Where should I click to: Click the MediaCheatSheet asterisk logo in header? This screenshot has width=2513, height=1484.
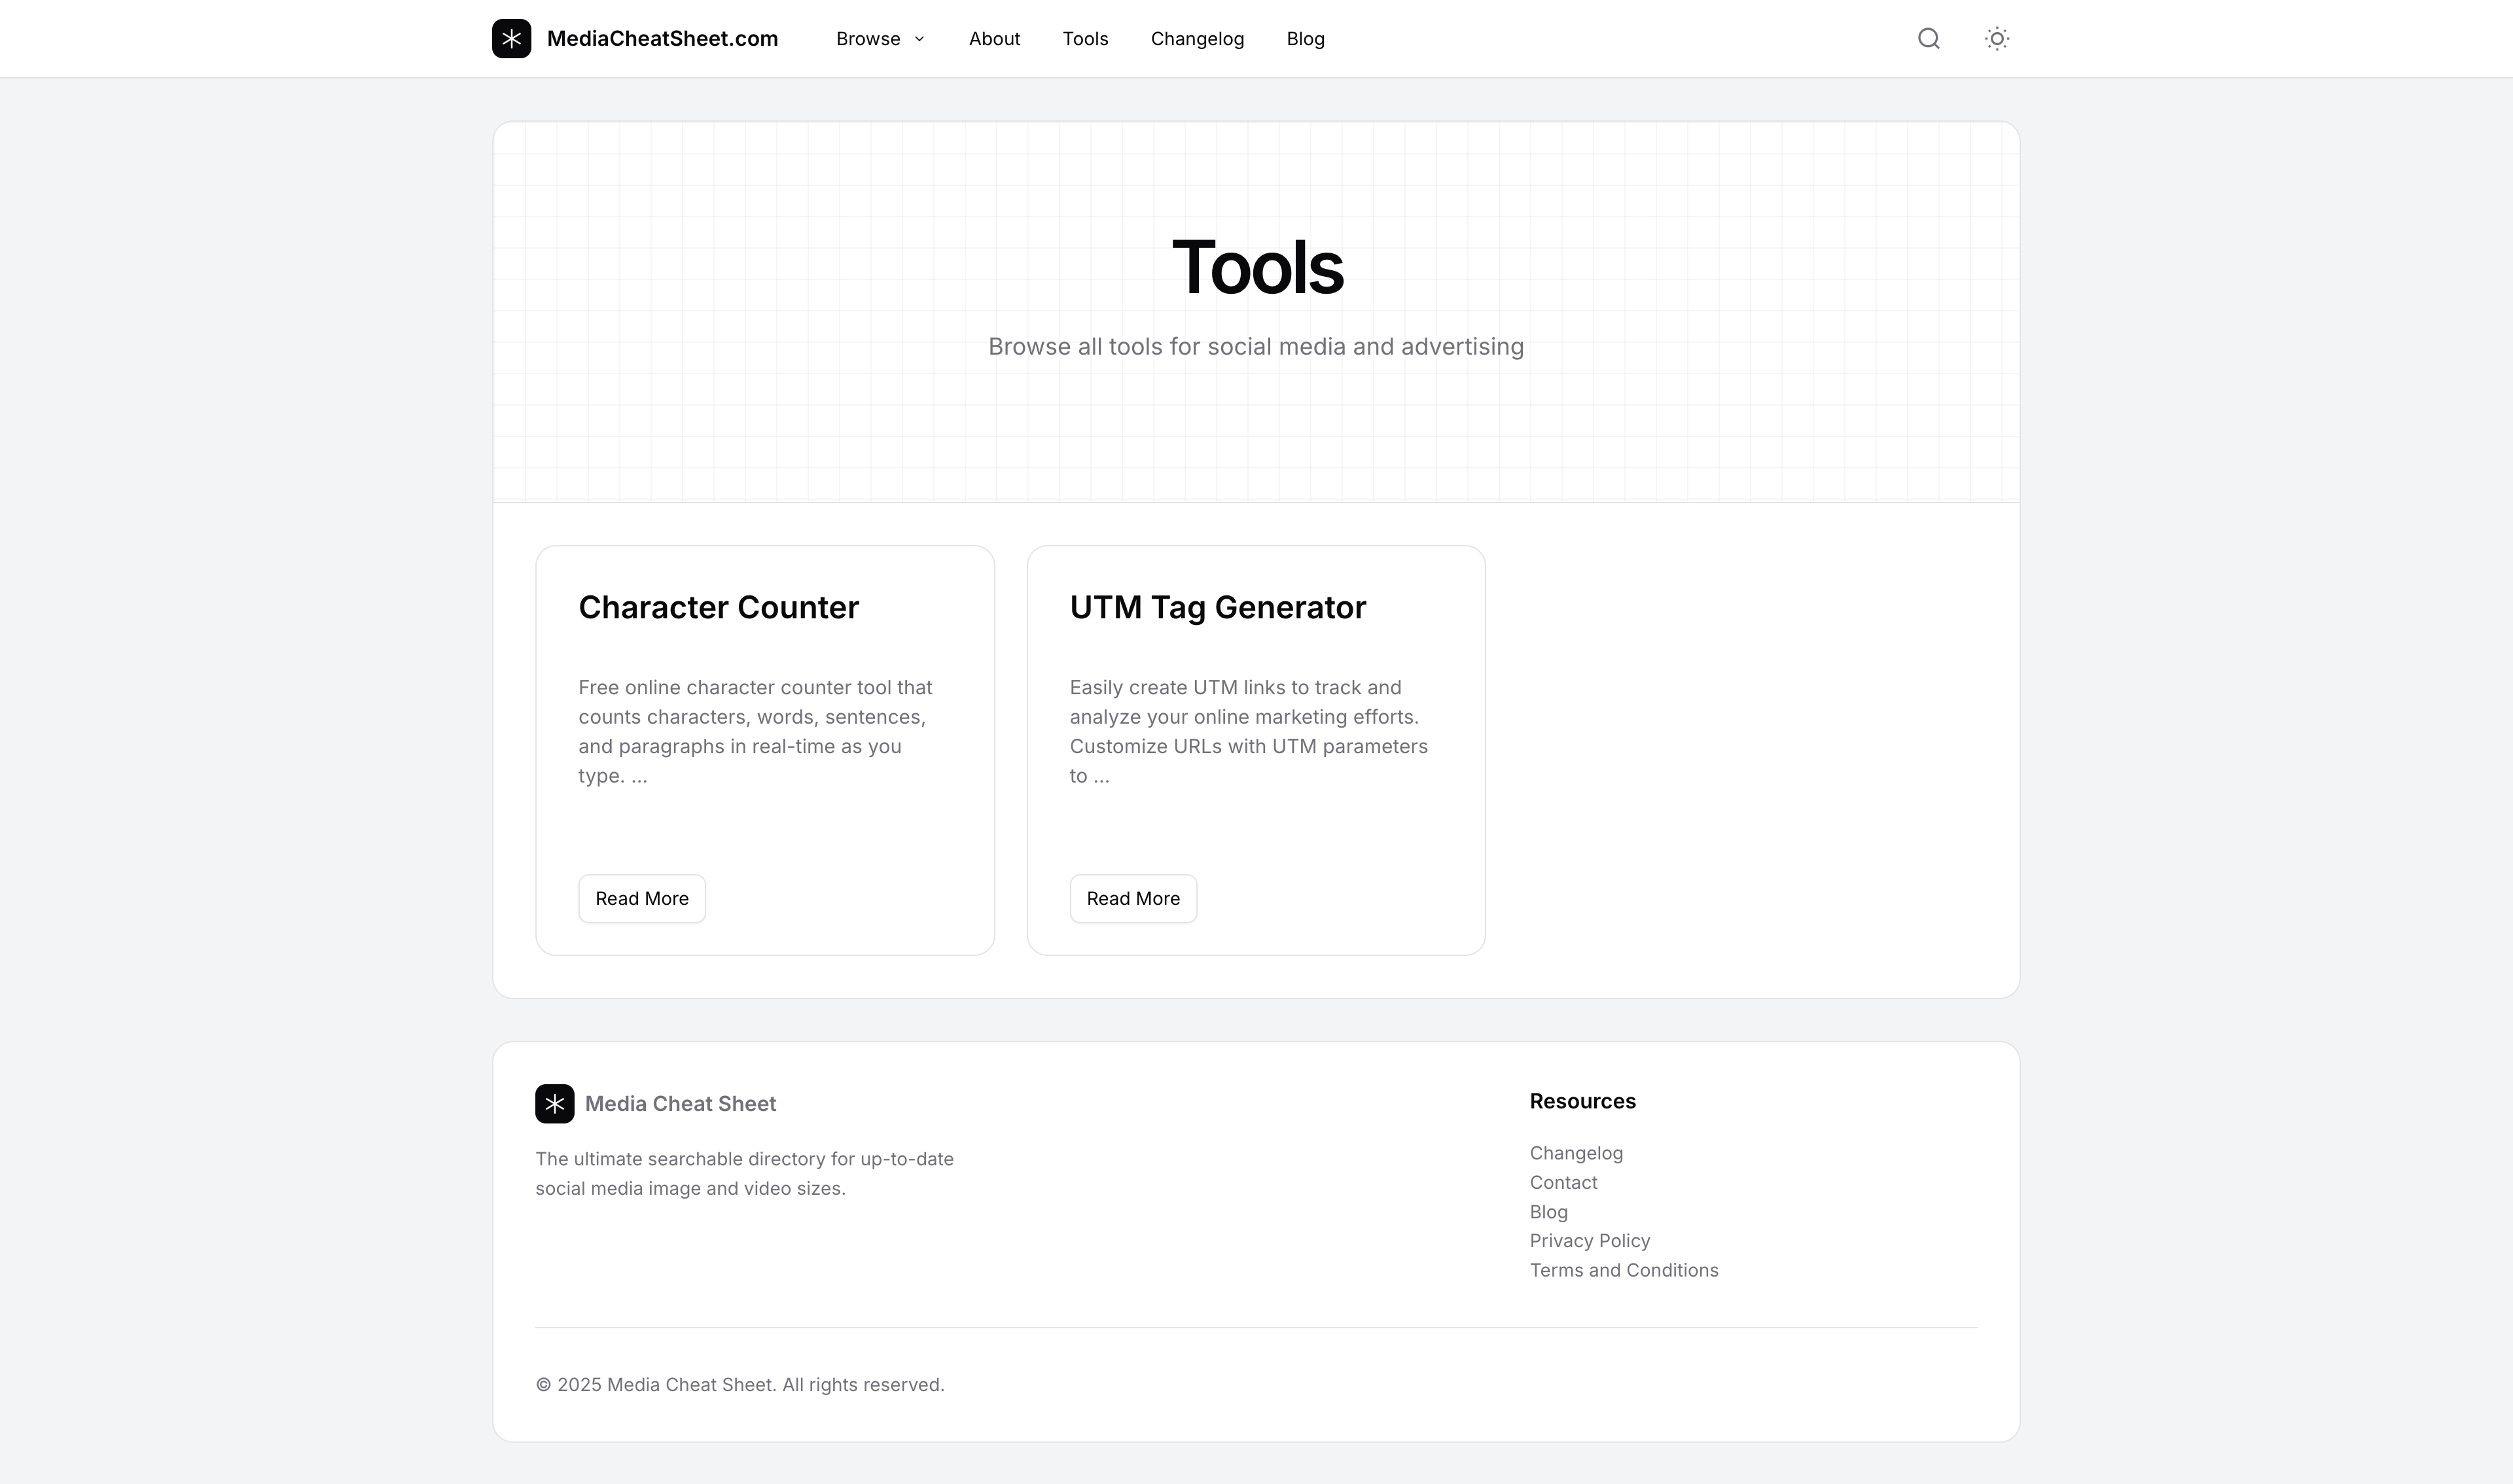coord(511,39)
